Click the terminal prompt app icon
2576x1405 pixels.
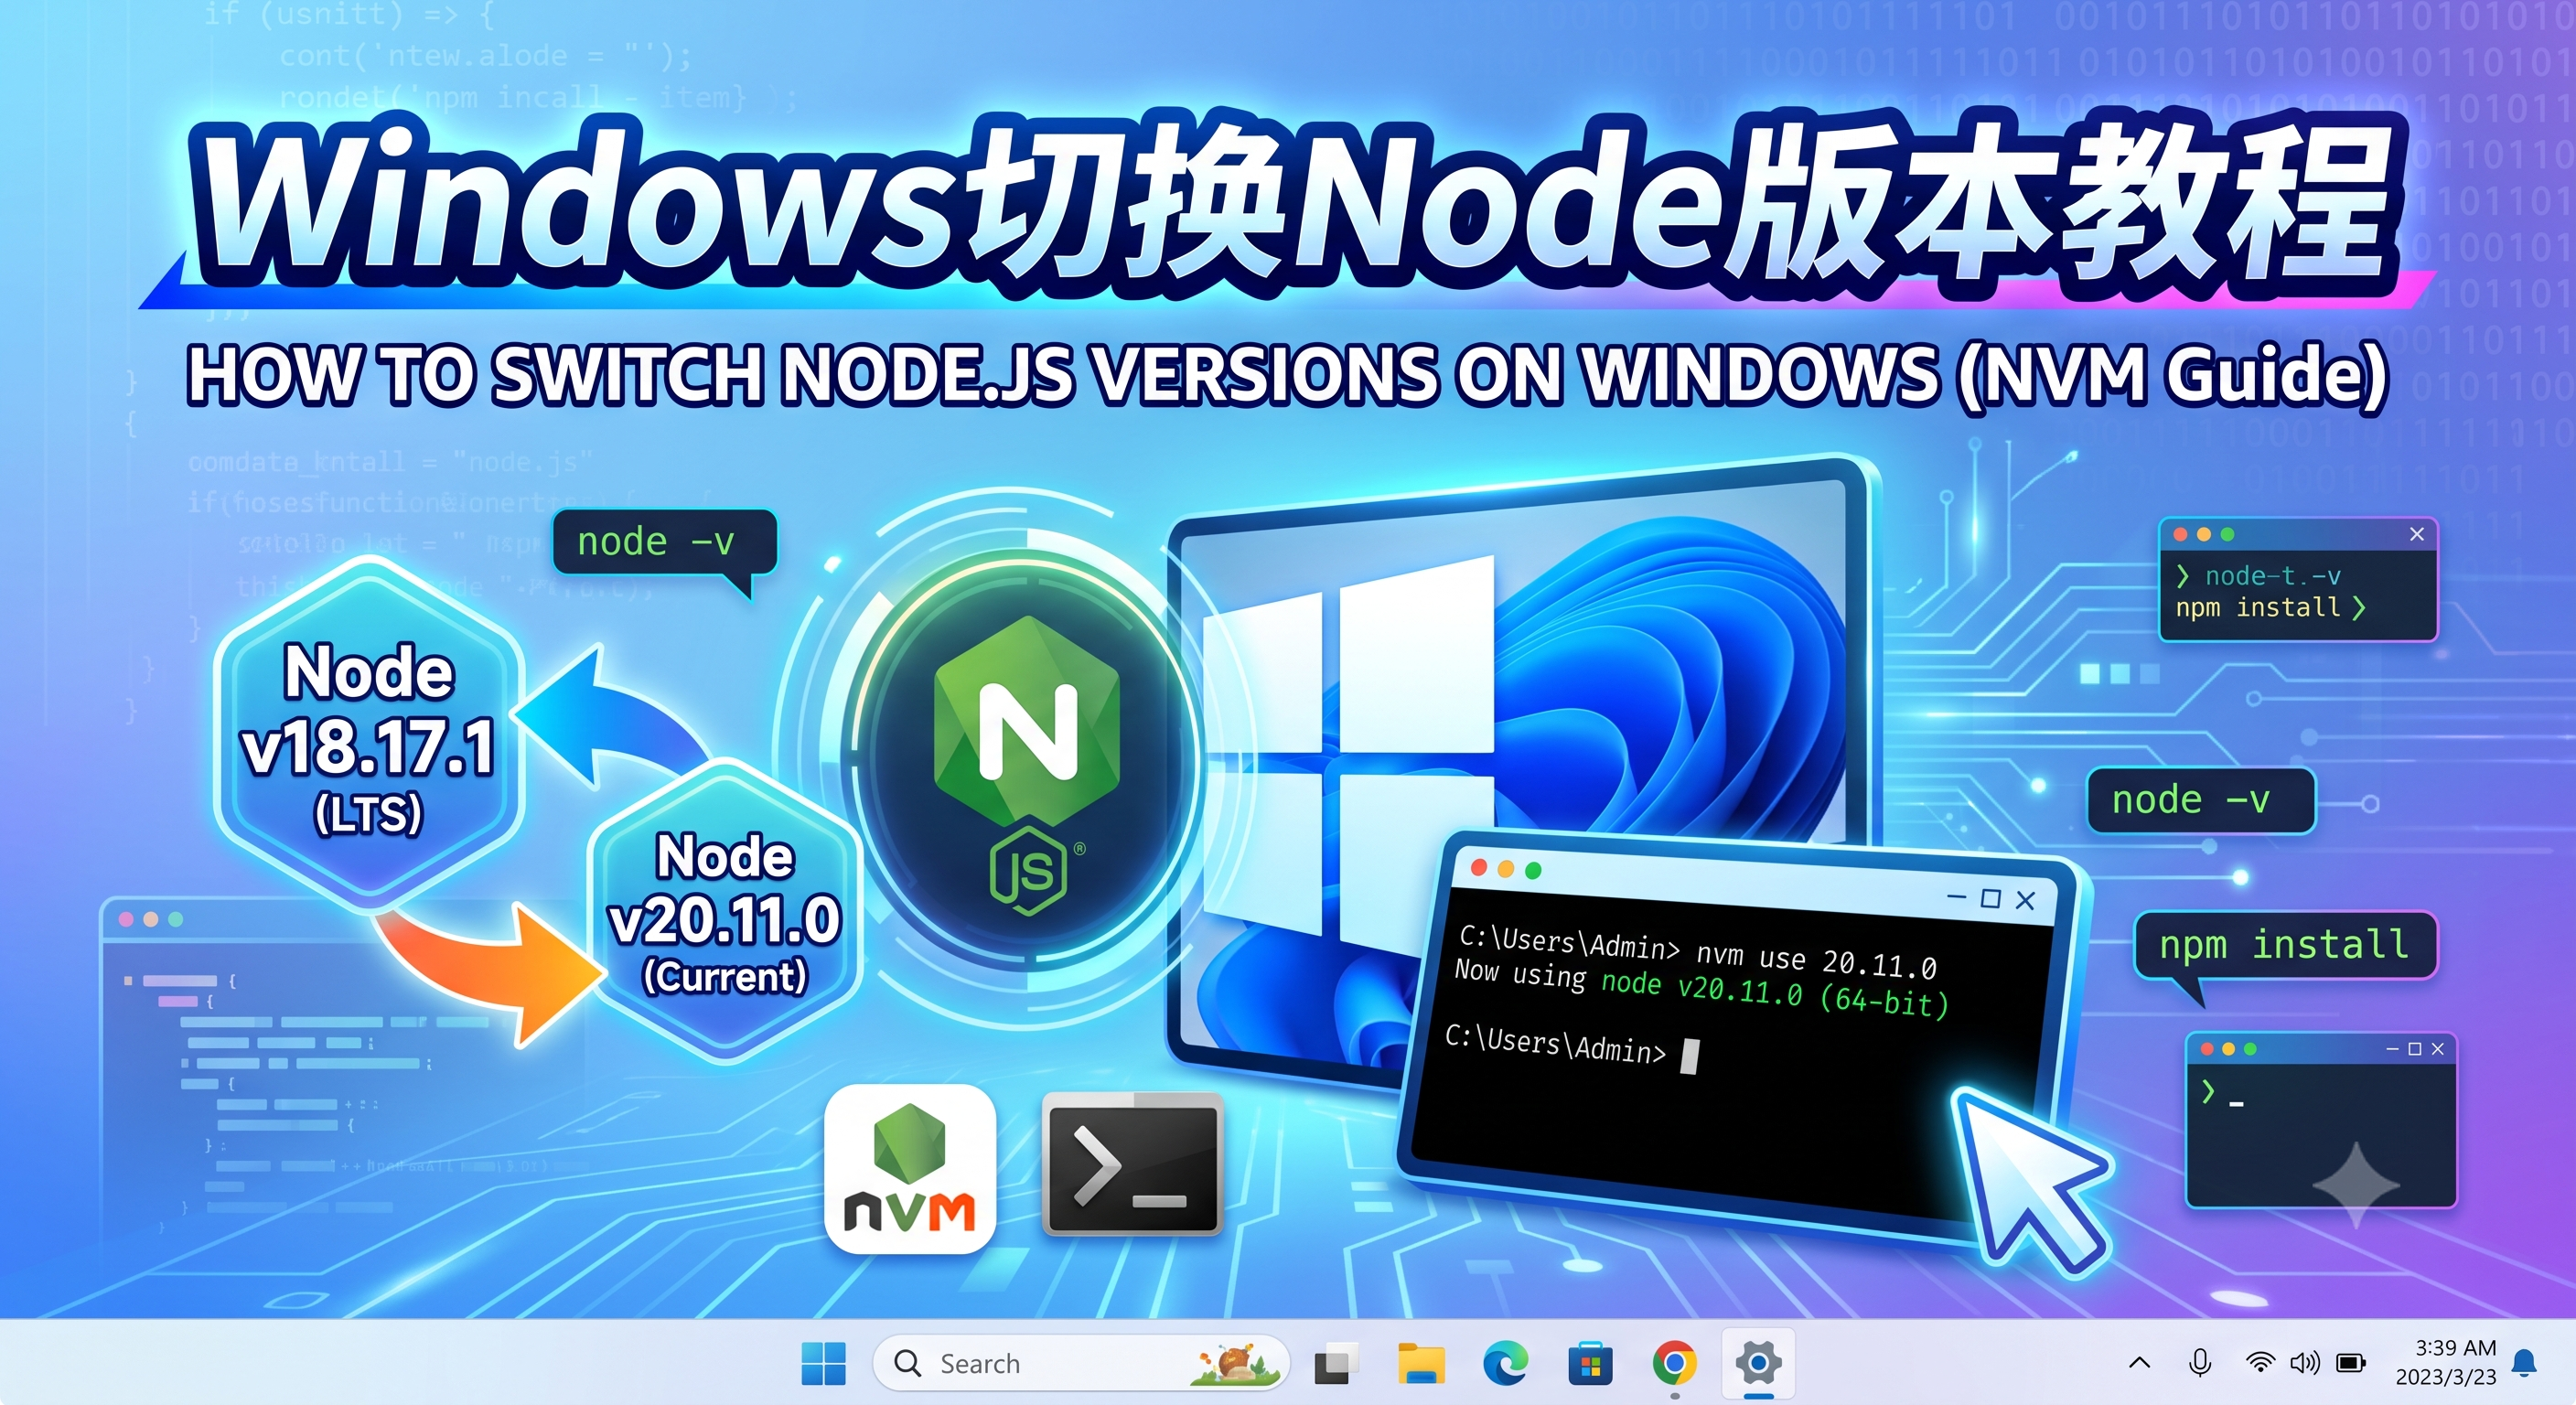pyautogui.click(x=1132, y=1164)
